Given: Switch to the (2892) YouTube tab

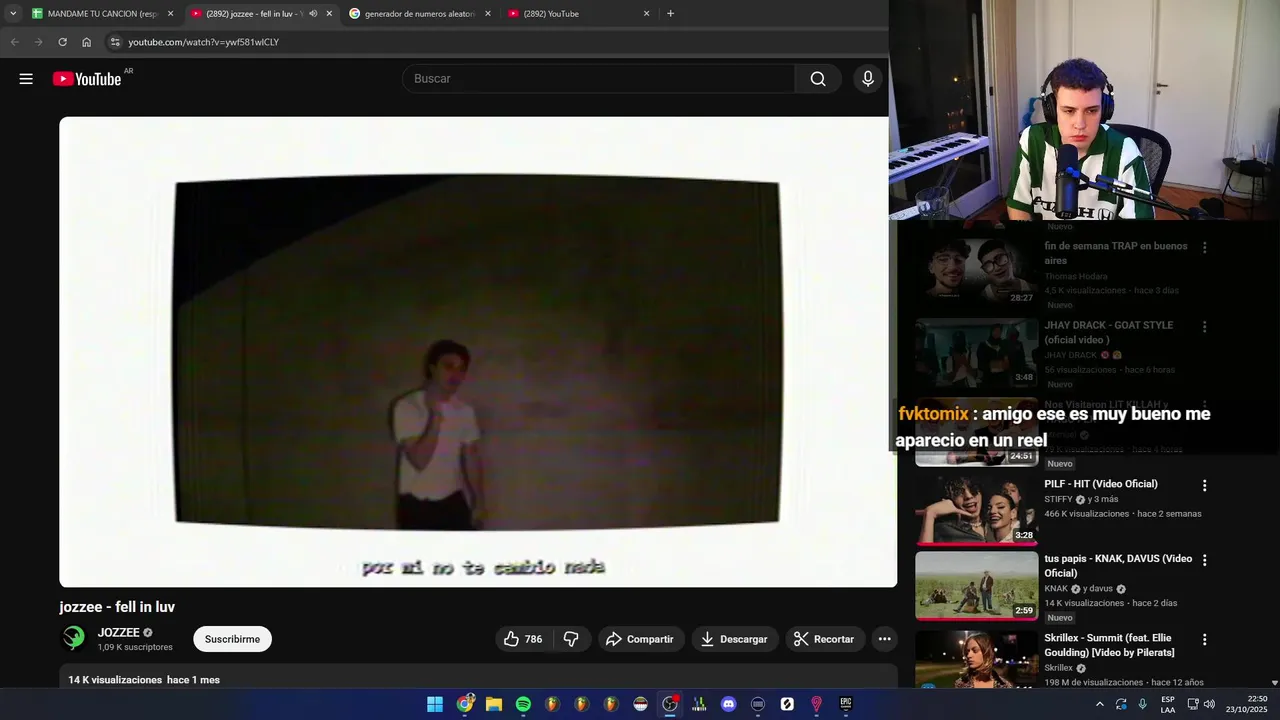Looking at the screenshot, I should tap(578, 14).
